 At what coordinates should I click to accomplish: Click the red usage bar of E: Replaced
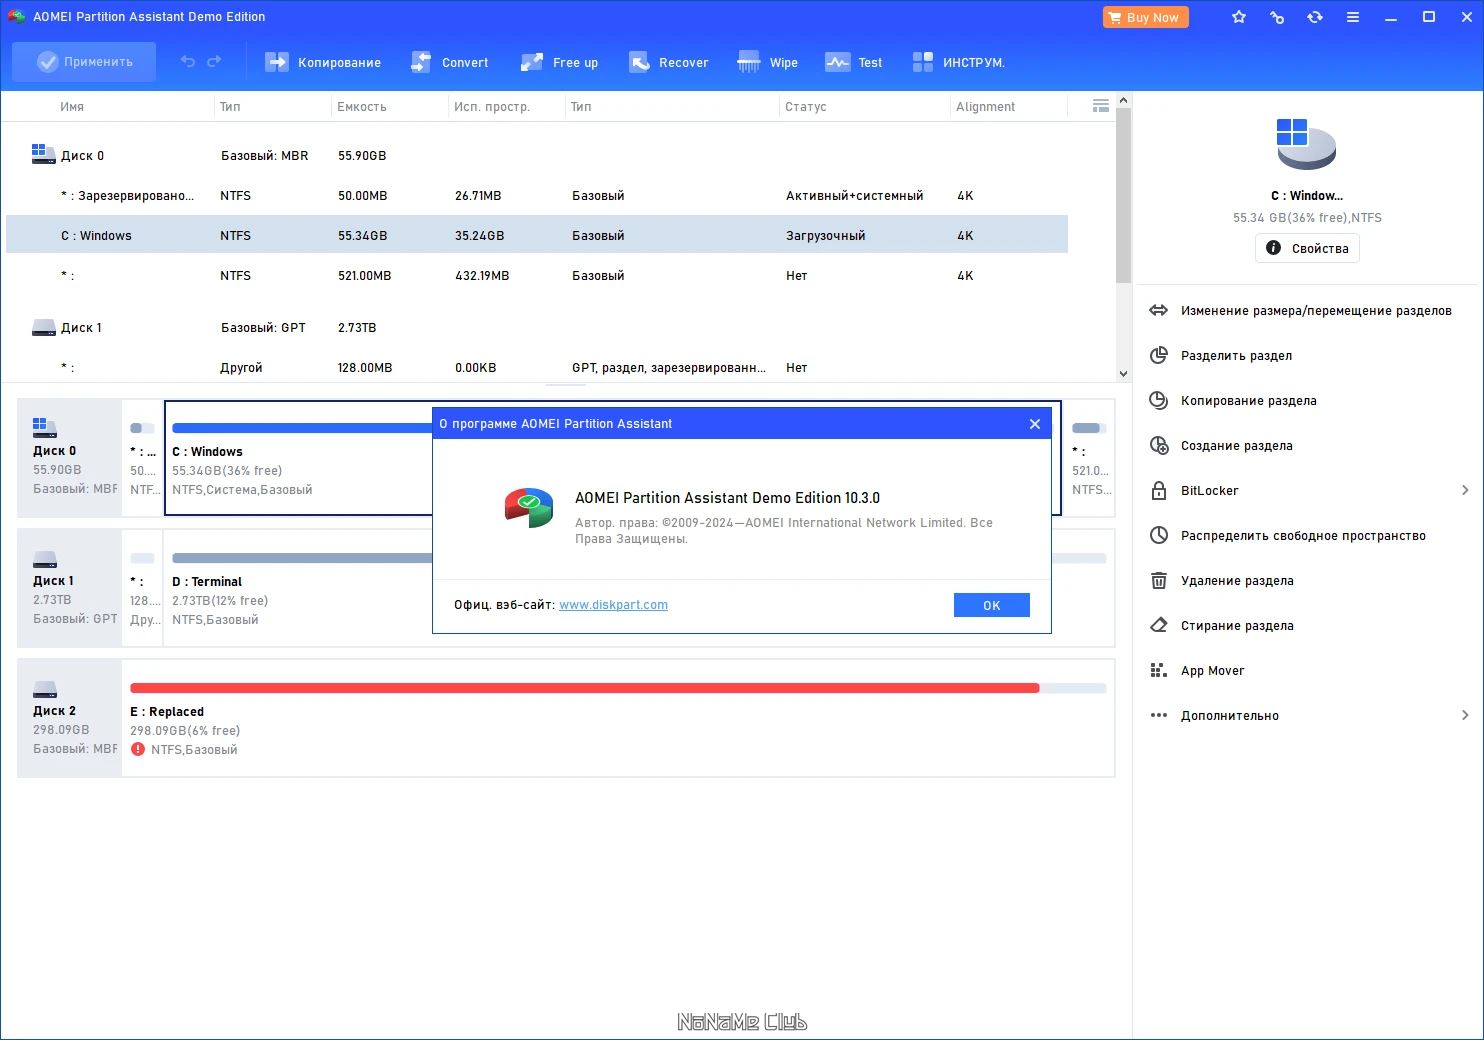pos(584,688)
